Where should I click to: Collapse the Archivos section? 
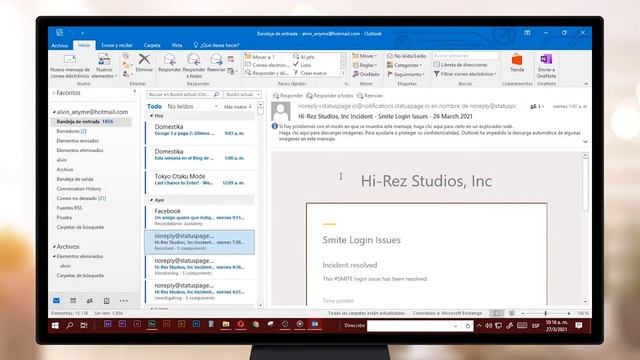54,247
